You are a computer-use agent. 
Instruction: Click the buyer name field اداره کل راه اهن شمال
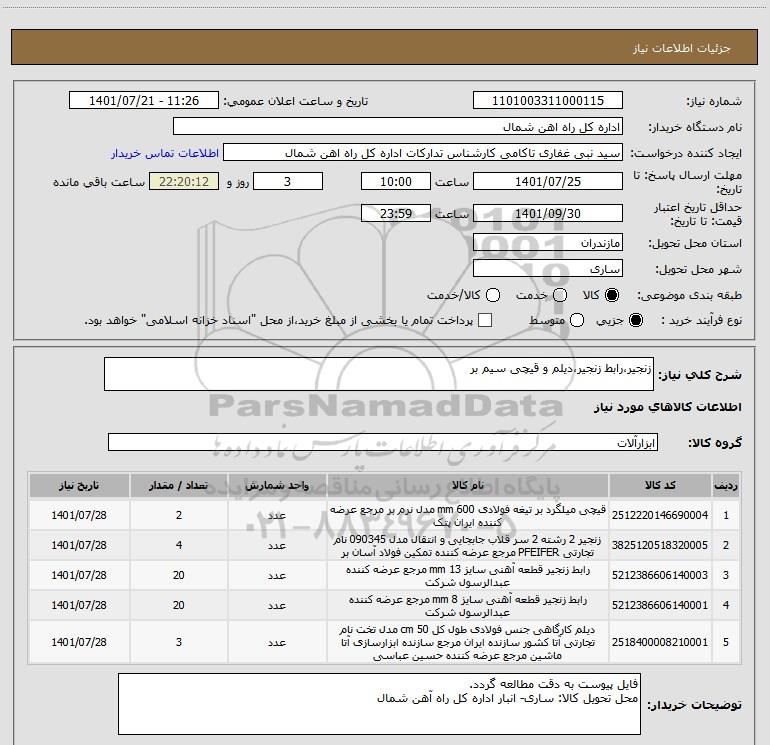pyautogui.click(x=398, y=127)
